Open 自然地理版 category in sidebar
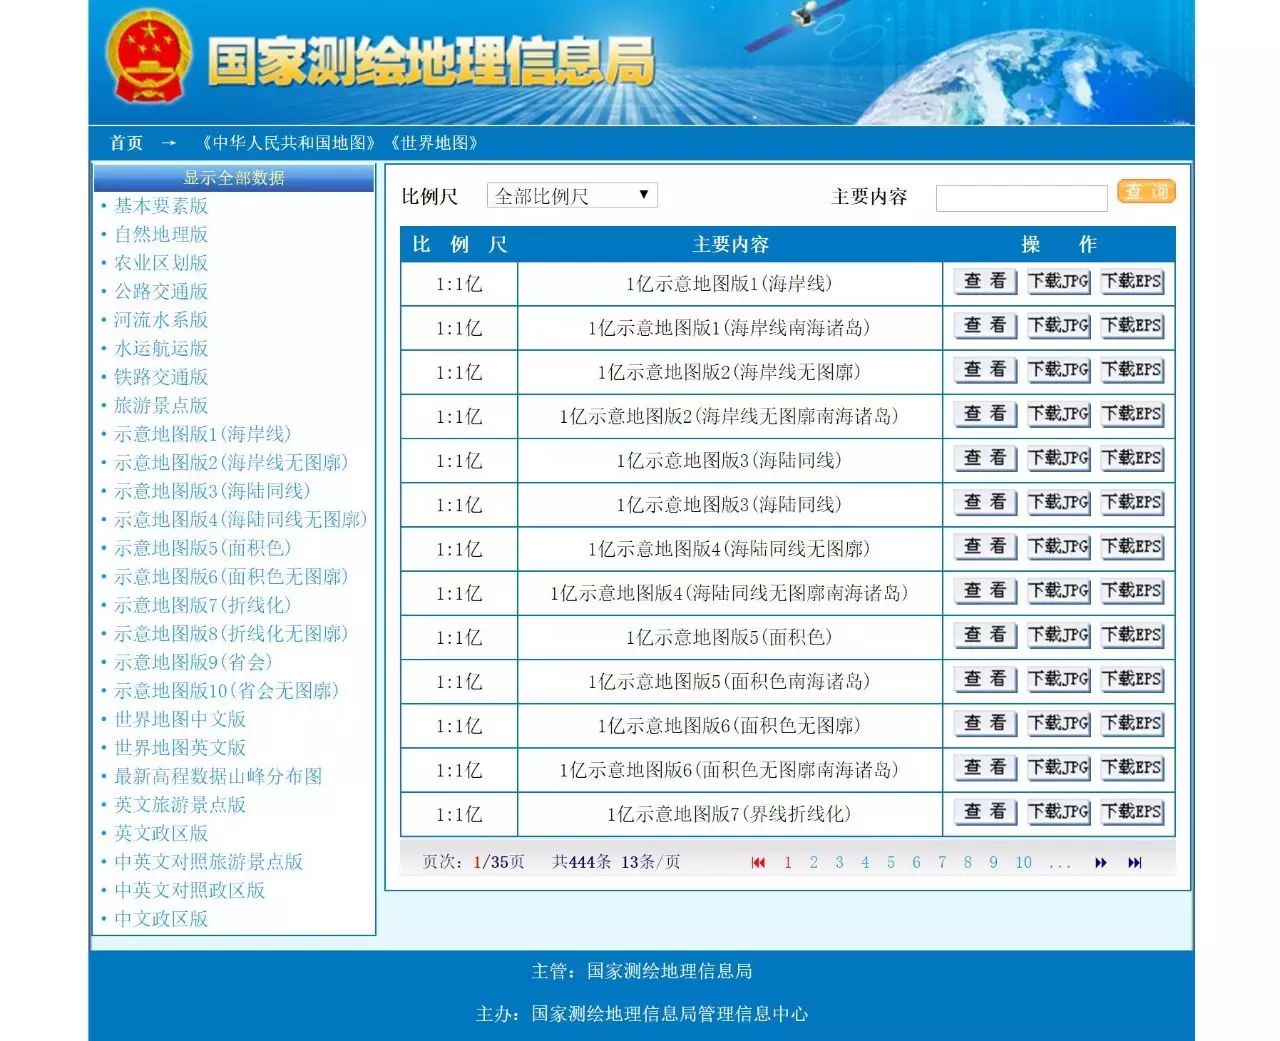1280x1041 pixels. click(x=161, y=234)
